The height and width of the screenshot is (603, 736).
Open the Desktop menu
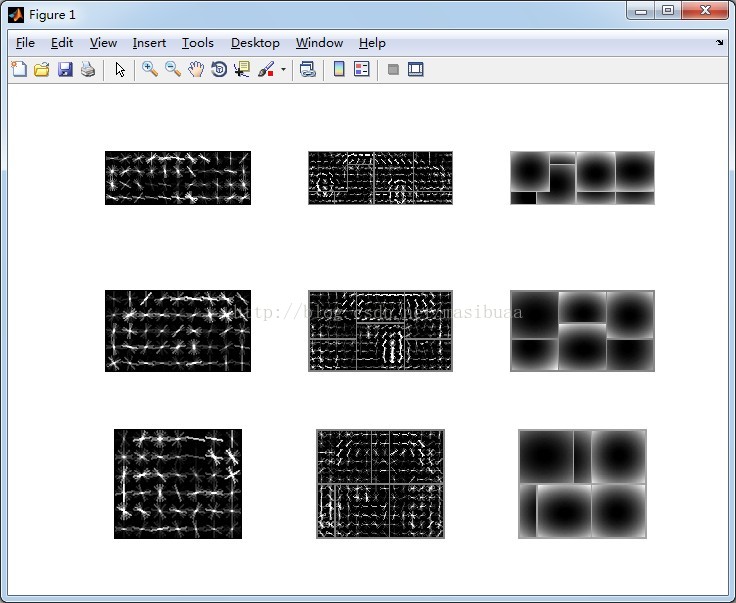[x=255, y=43]
